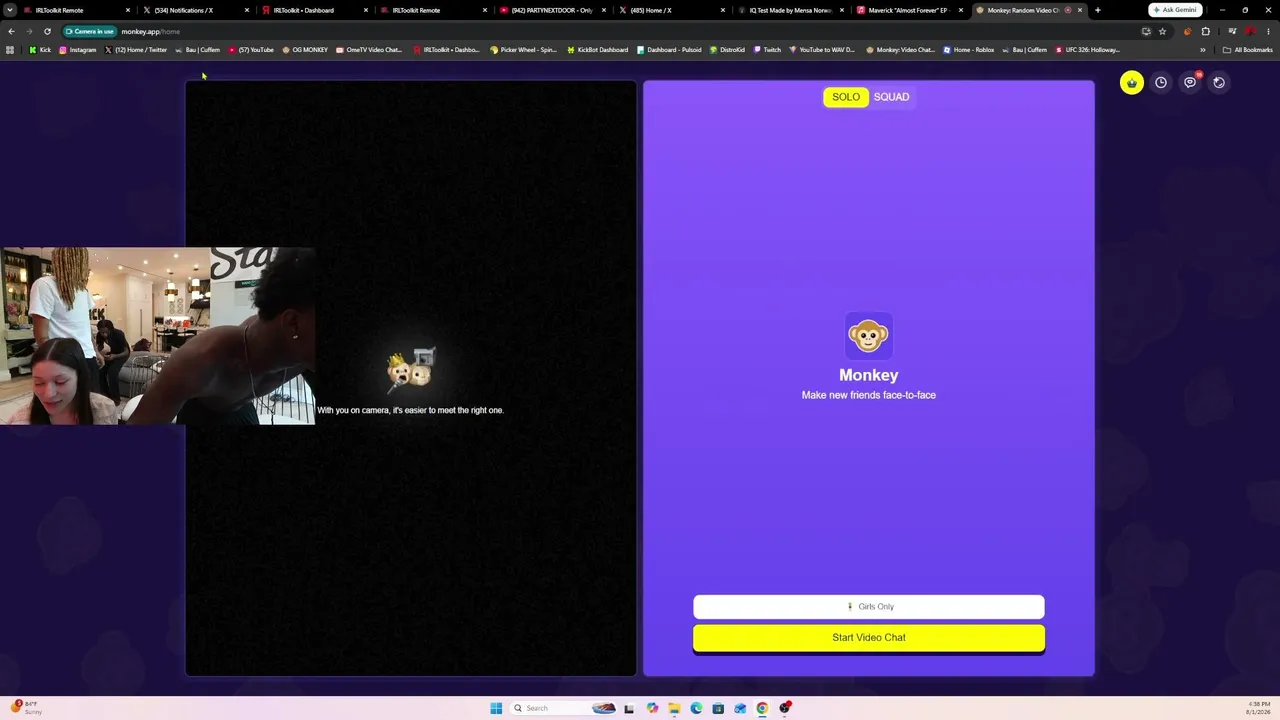The height and width of the screenshot is (720, 1280).
Task: Switch to the Maverick "Almost Forever" EP tab
Action: tap(909, 10)
